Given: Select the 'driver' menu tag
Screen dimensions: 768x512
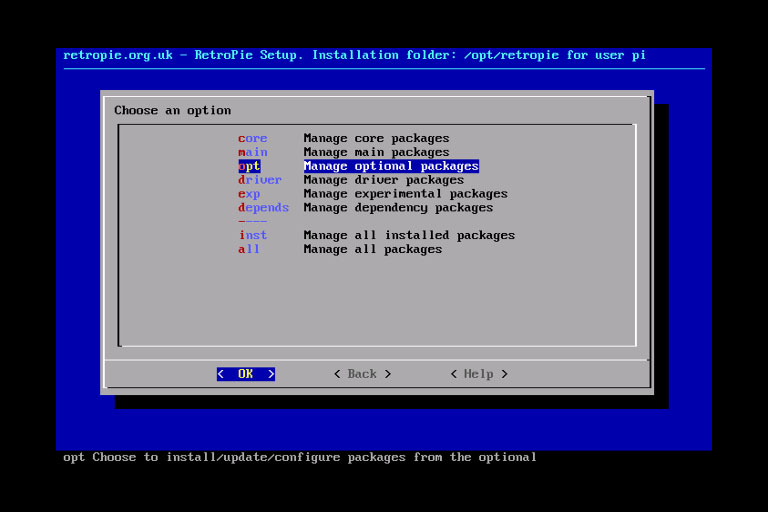Looking at the screenshot, I should tap(260, 180).
